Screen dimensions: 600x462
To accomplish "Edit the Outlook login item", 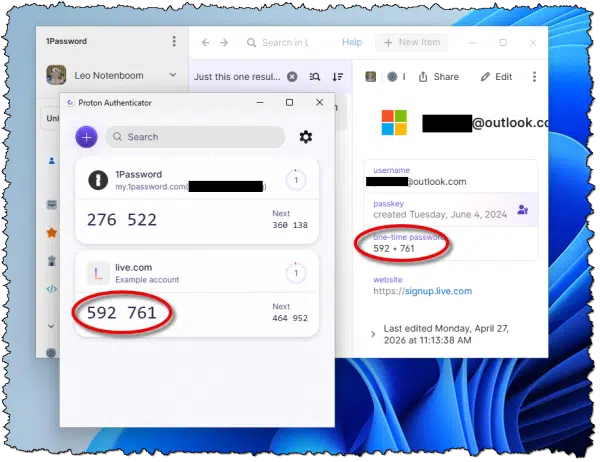I will coord(496,77).
